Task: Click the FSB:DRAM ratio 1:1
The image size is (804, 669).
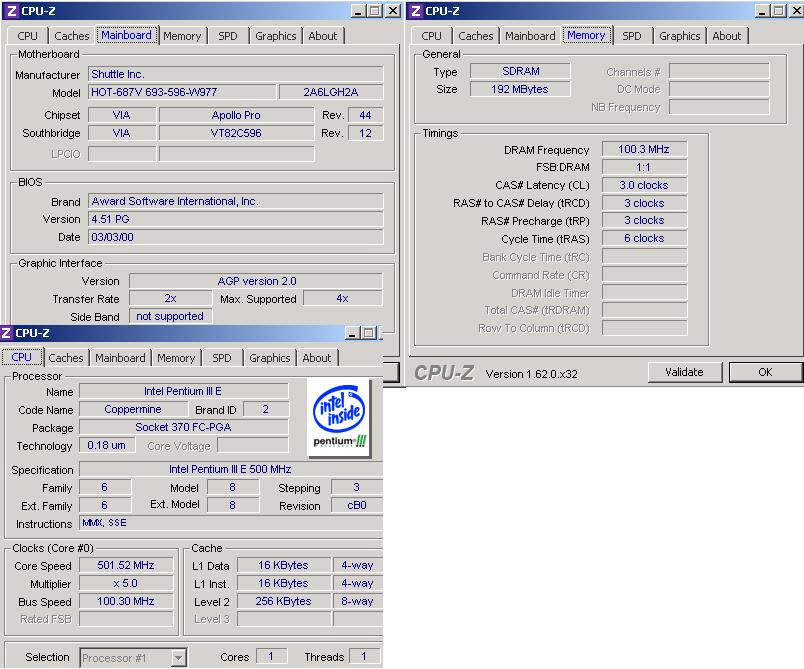Action: (644, 167)
